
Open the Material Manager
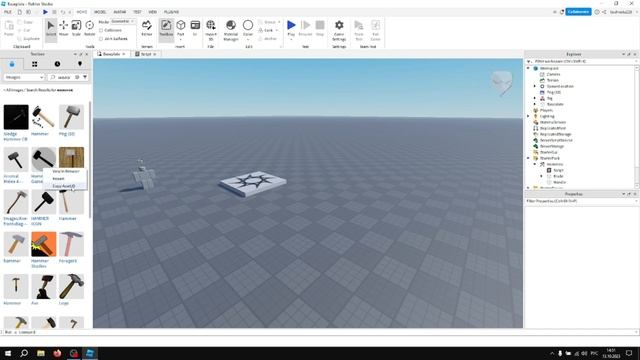231,30
